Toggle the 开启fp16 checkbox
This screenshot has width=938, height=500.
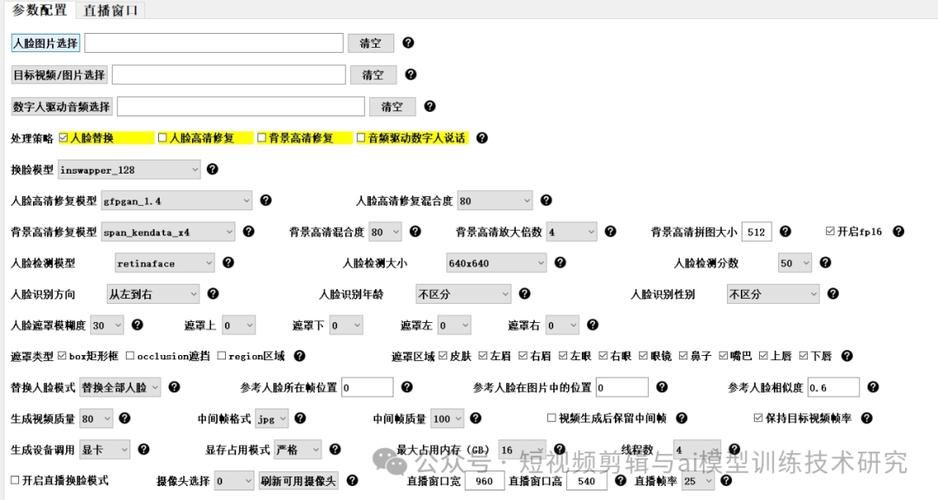coord(830,232)
